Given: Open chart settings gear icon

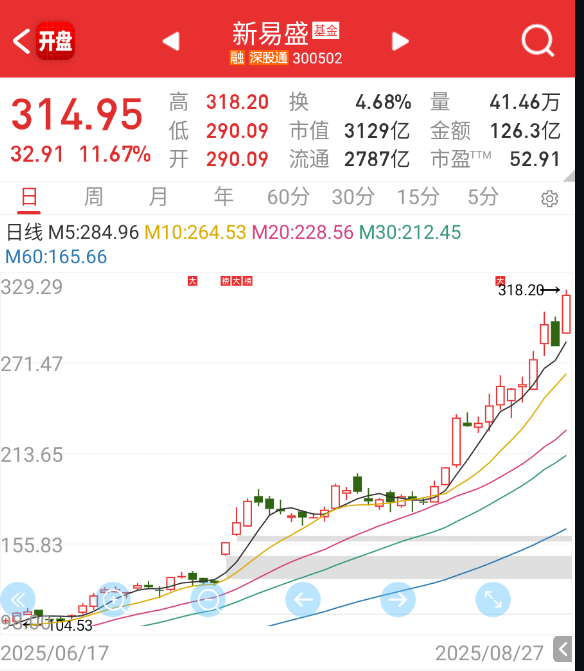Looking at the screenshot, I should (549, 199).
